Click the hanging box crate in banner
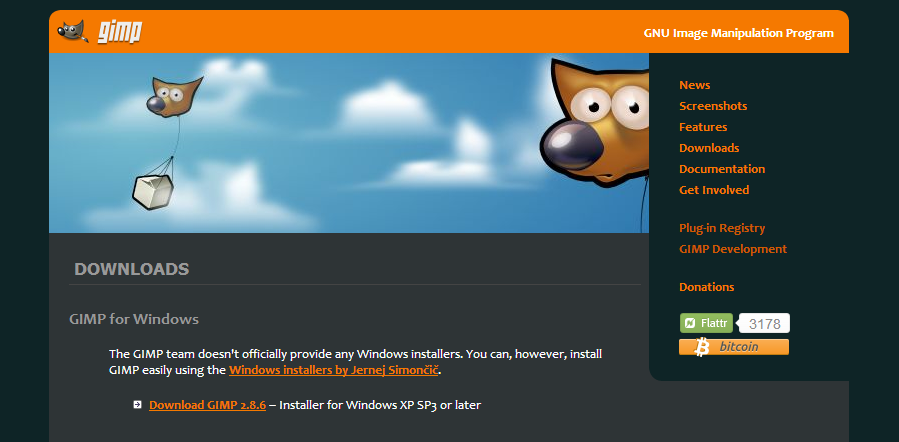899x442 pixels. point(153,190)
